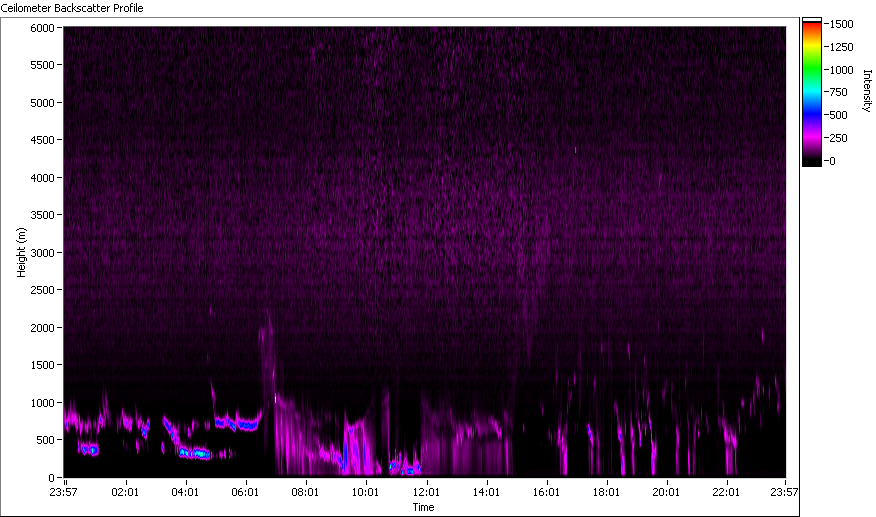Select the 4000 height tick label
Screen dimensions: 876x517
point(42,178)
